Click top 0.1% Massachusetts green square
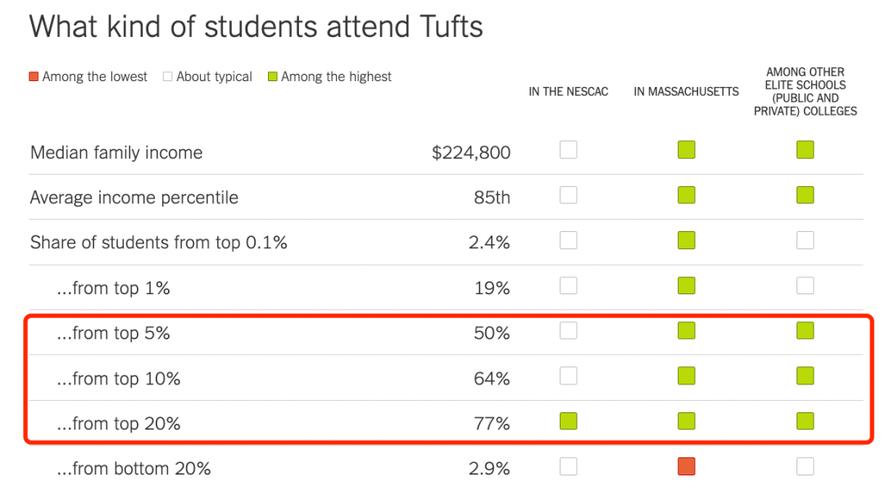 pyautogui.click(x=686, y=240)
